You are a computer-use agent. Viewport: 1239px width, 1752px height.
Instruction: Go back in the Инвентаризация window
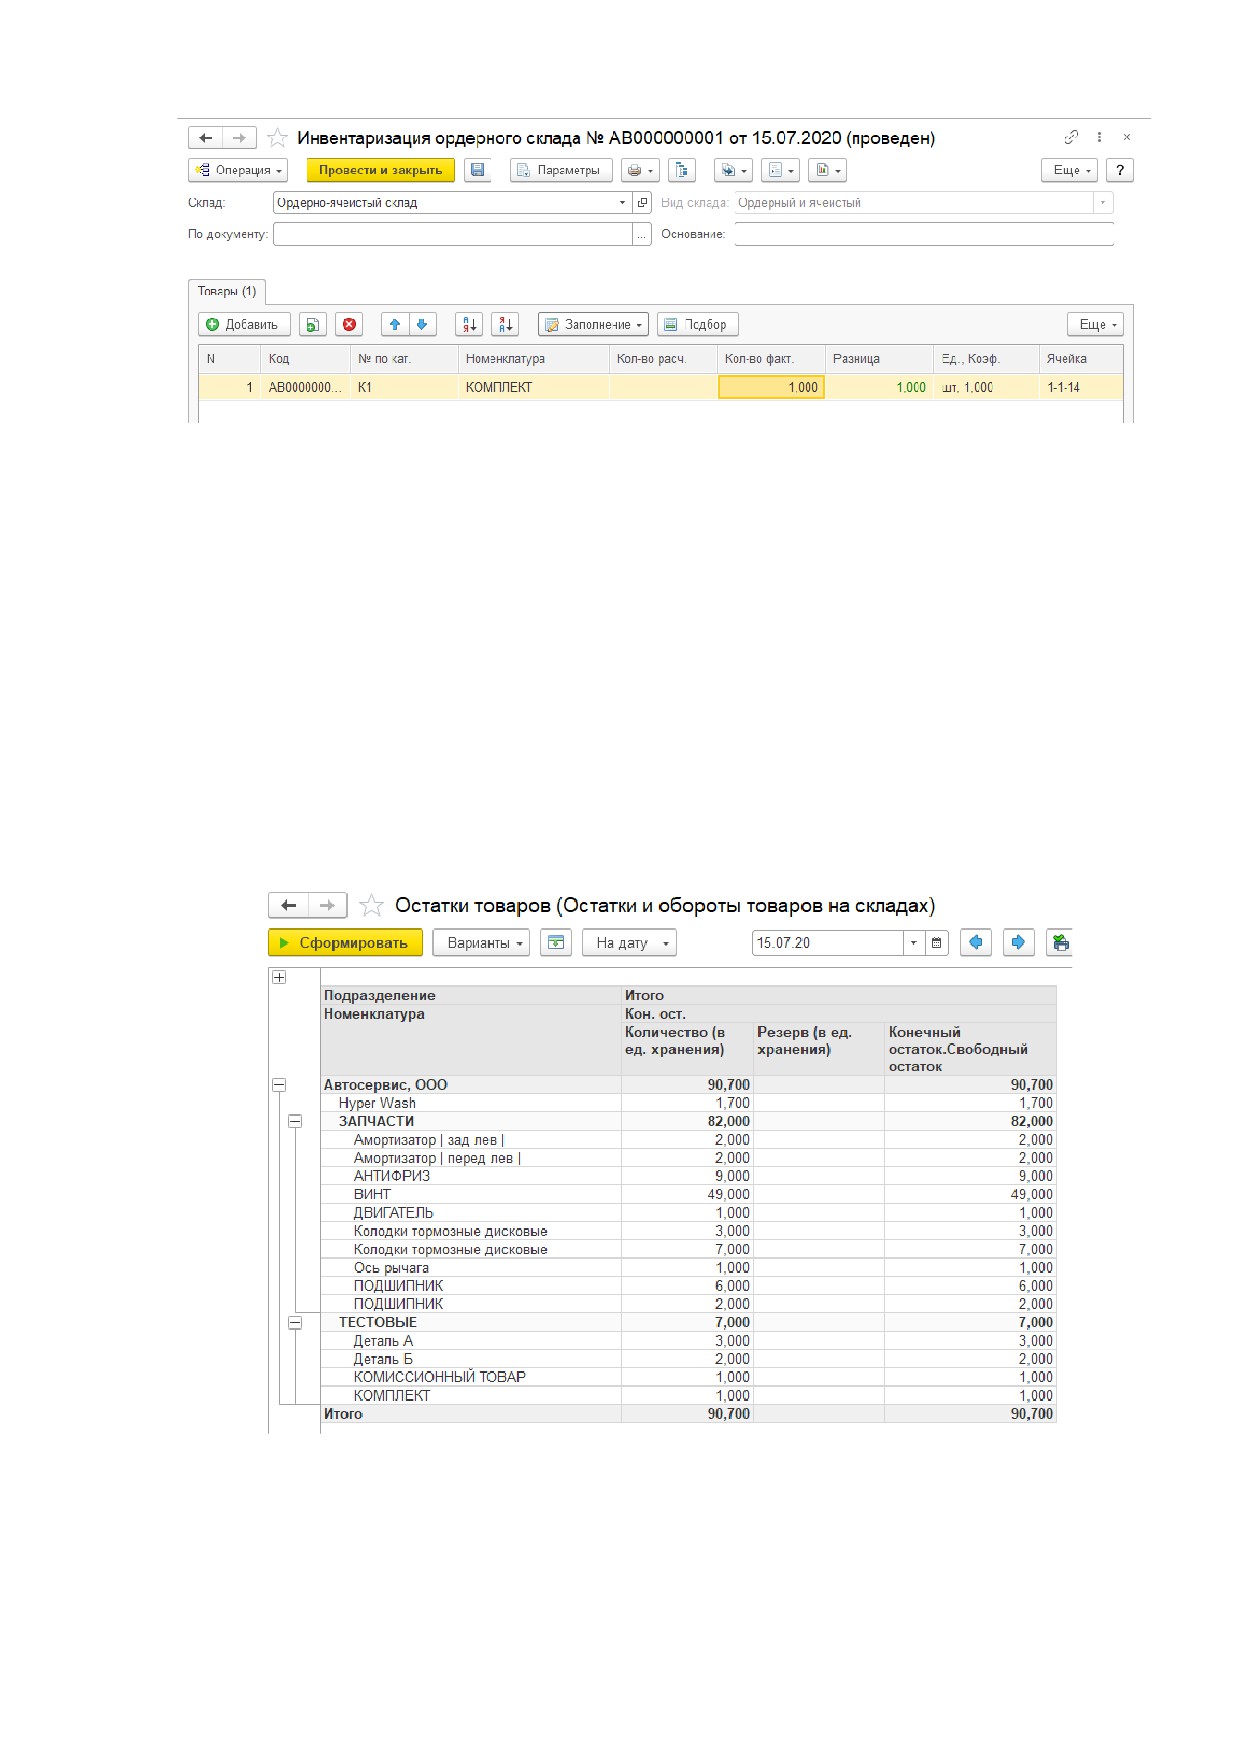205,138
